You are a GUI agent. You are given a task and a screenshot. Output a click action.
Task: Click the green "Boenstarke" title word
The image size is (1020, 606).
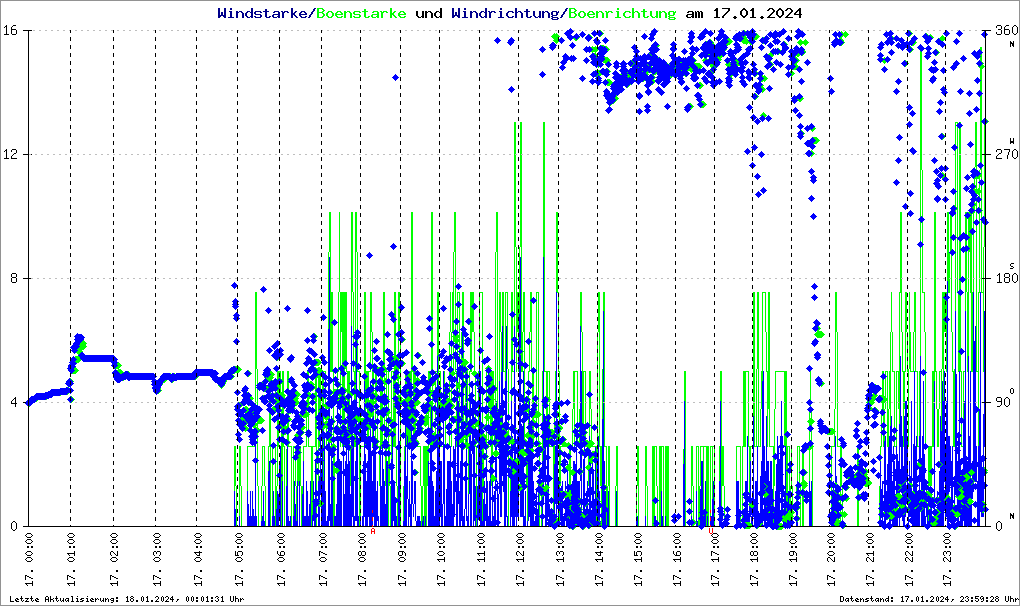[361, 13]
